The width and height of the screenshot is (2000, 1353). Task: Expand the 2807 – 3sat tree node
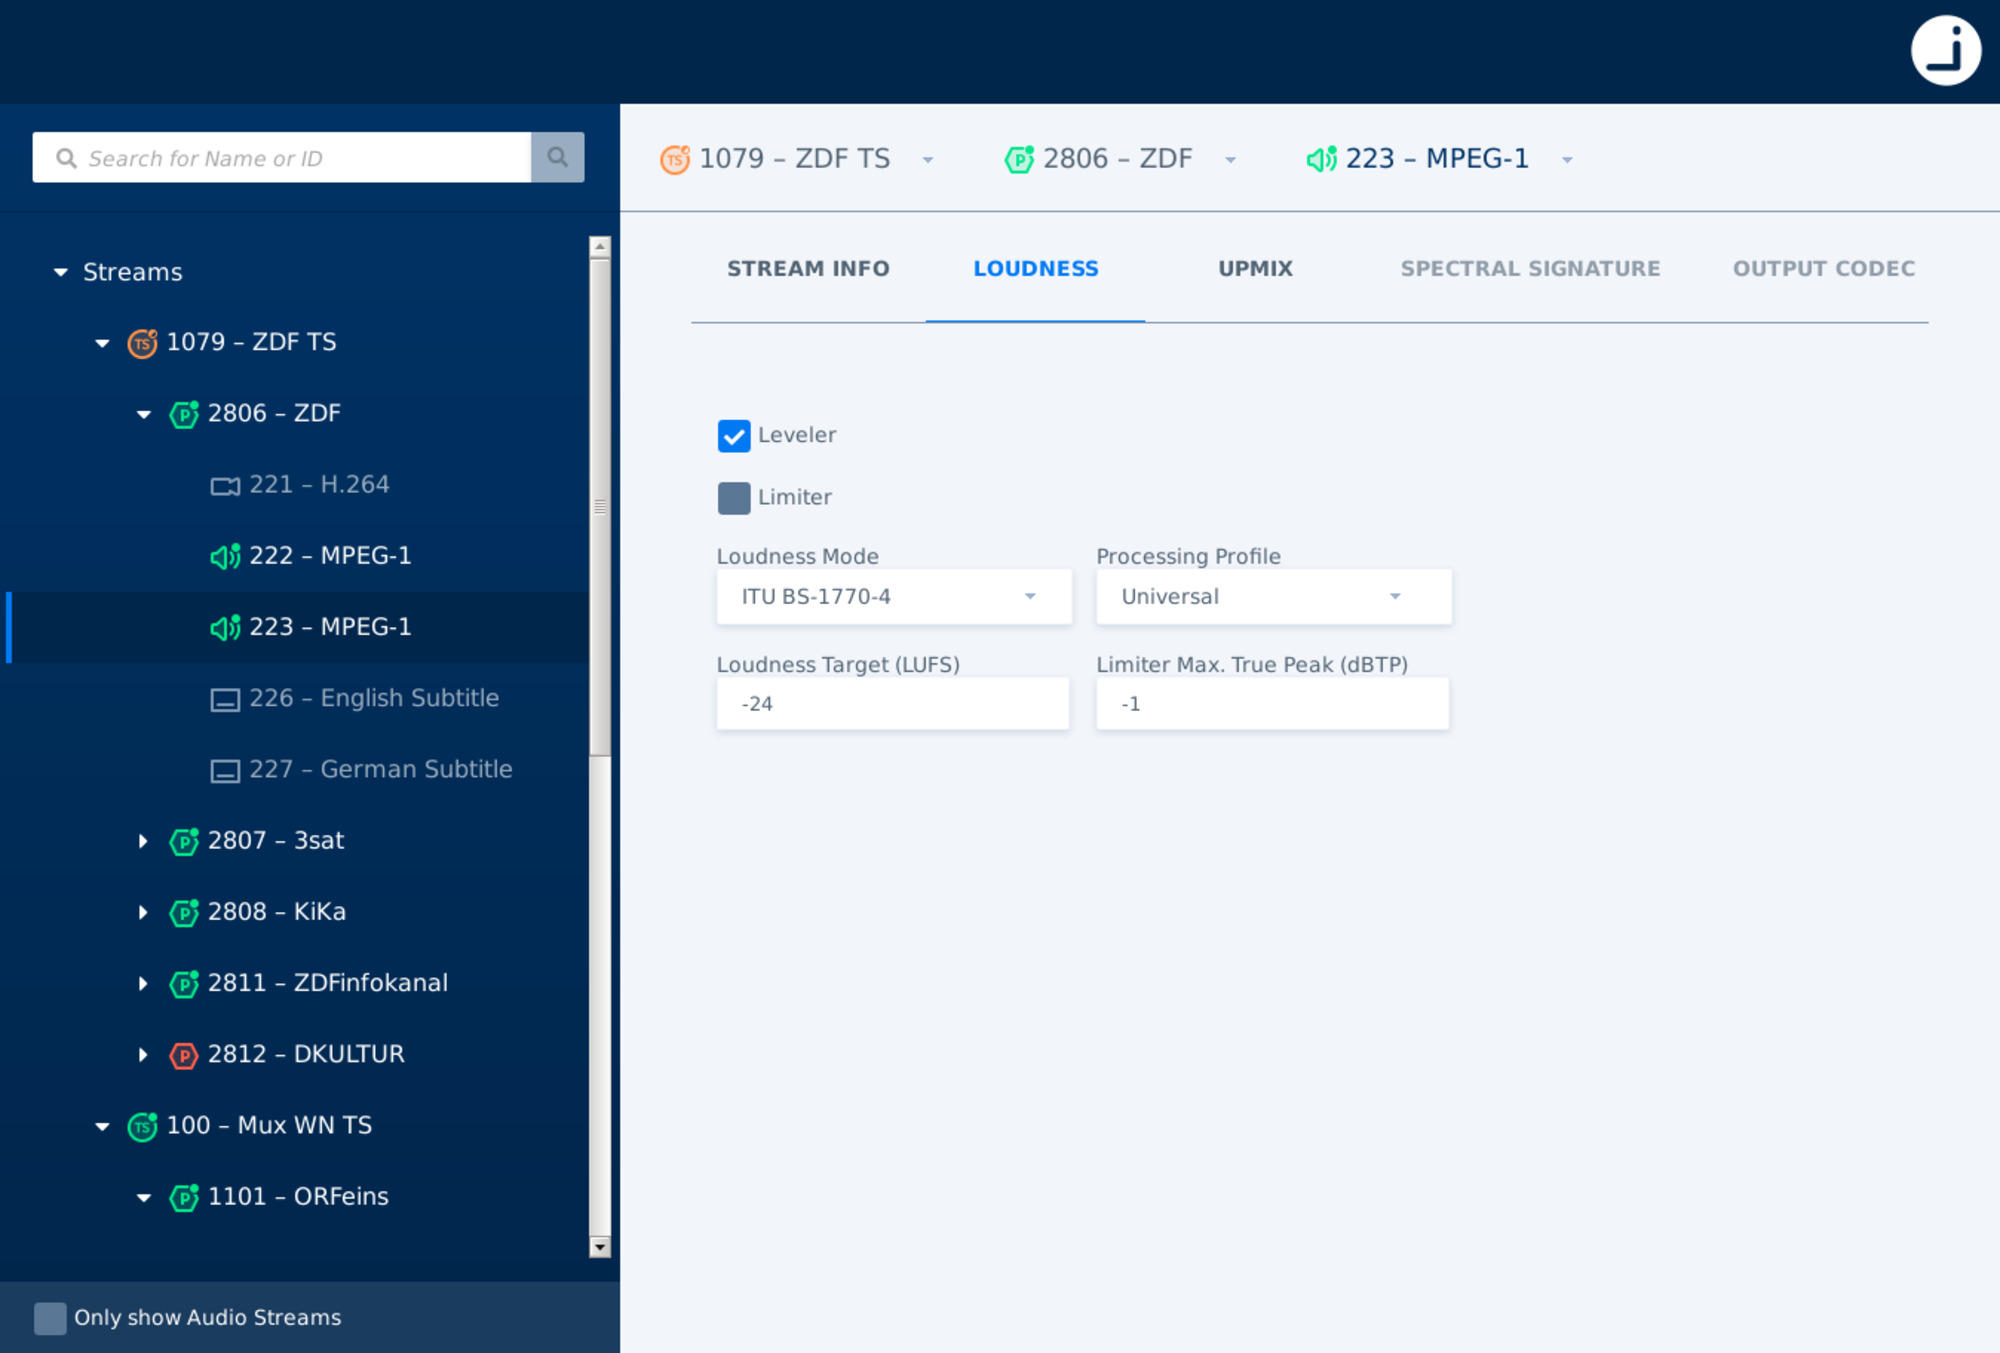pos(143,841)
